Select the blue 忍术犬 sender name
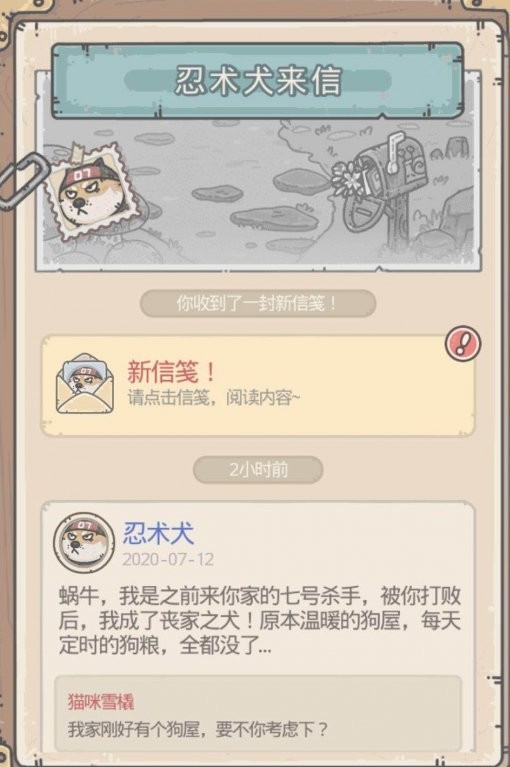The height and width of the screenshot is (767, 510). (158, 533)
